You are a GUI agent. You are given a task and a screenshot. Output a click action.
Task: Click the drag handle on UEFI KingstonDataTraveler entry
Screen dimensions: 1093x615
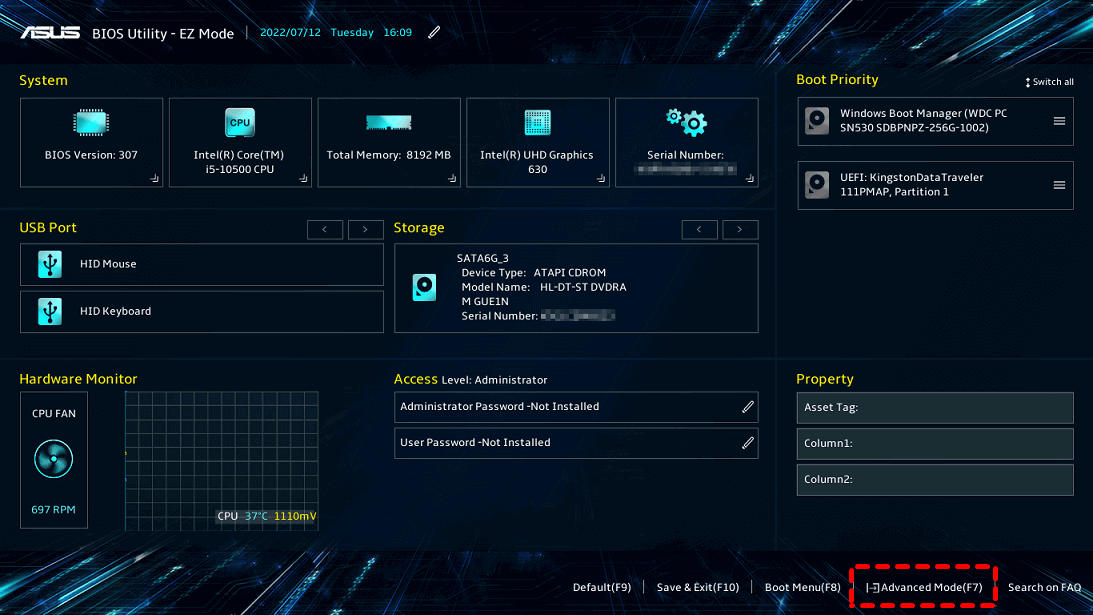pos(1059,185)
